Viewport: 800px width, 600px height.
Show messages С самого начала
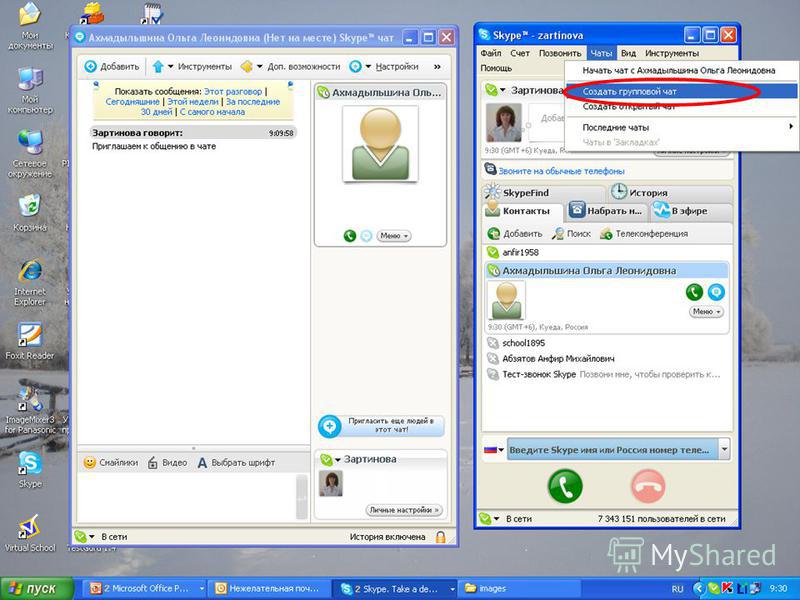(x=212, y=111)
